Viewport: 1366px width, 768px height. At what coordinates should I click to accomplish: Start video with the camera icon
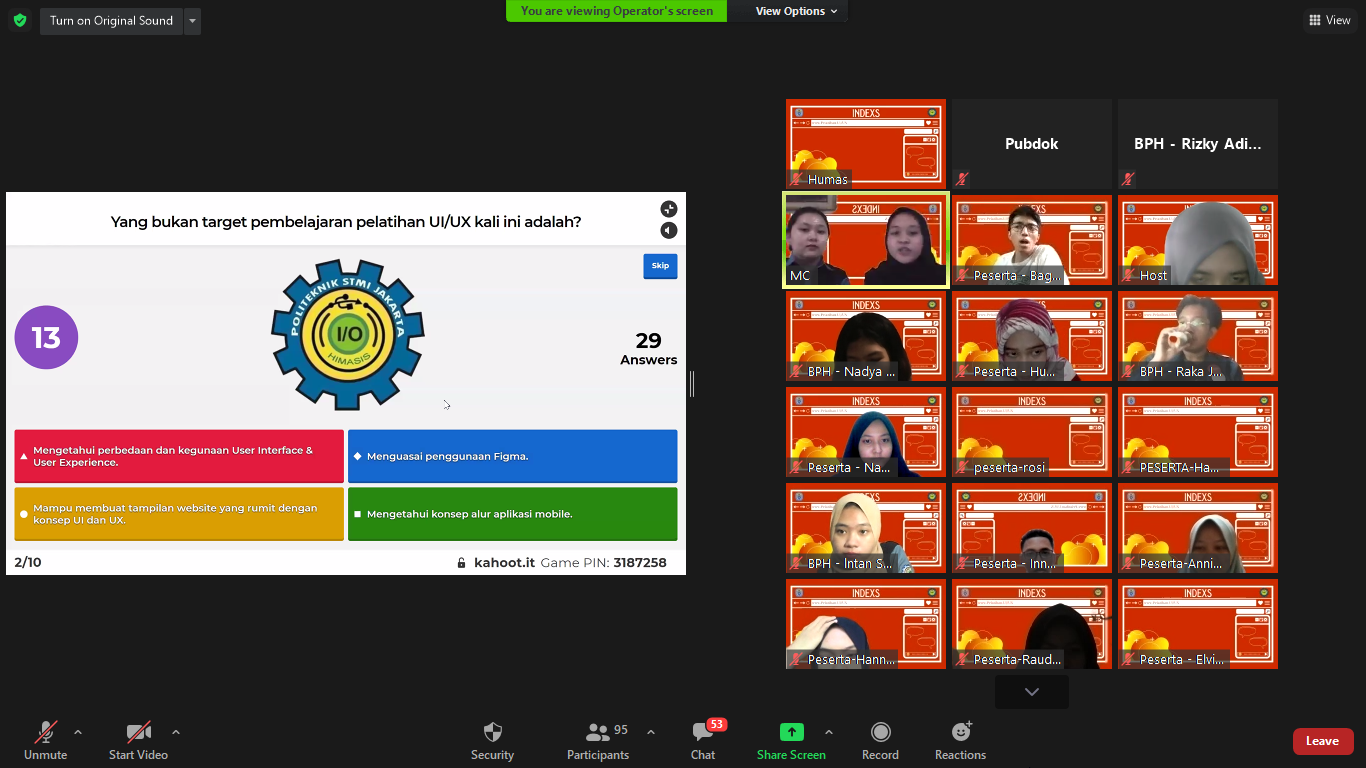click(x=138, y=741)
